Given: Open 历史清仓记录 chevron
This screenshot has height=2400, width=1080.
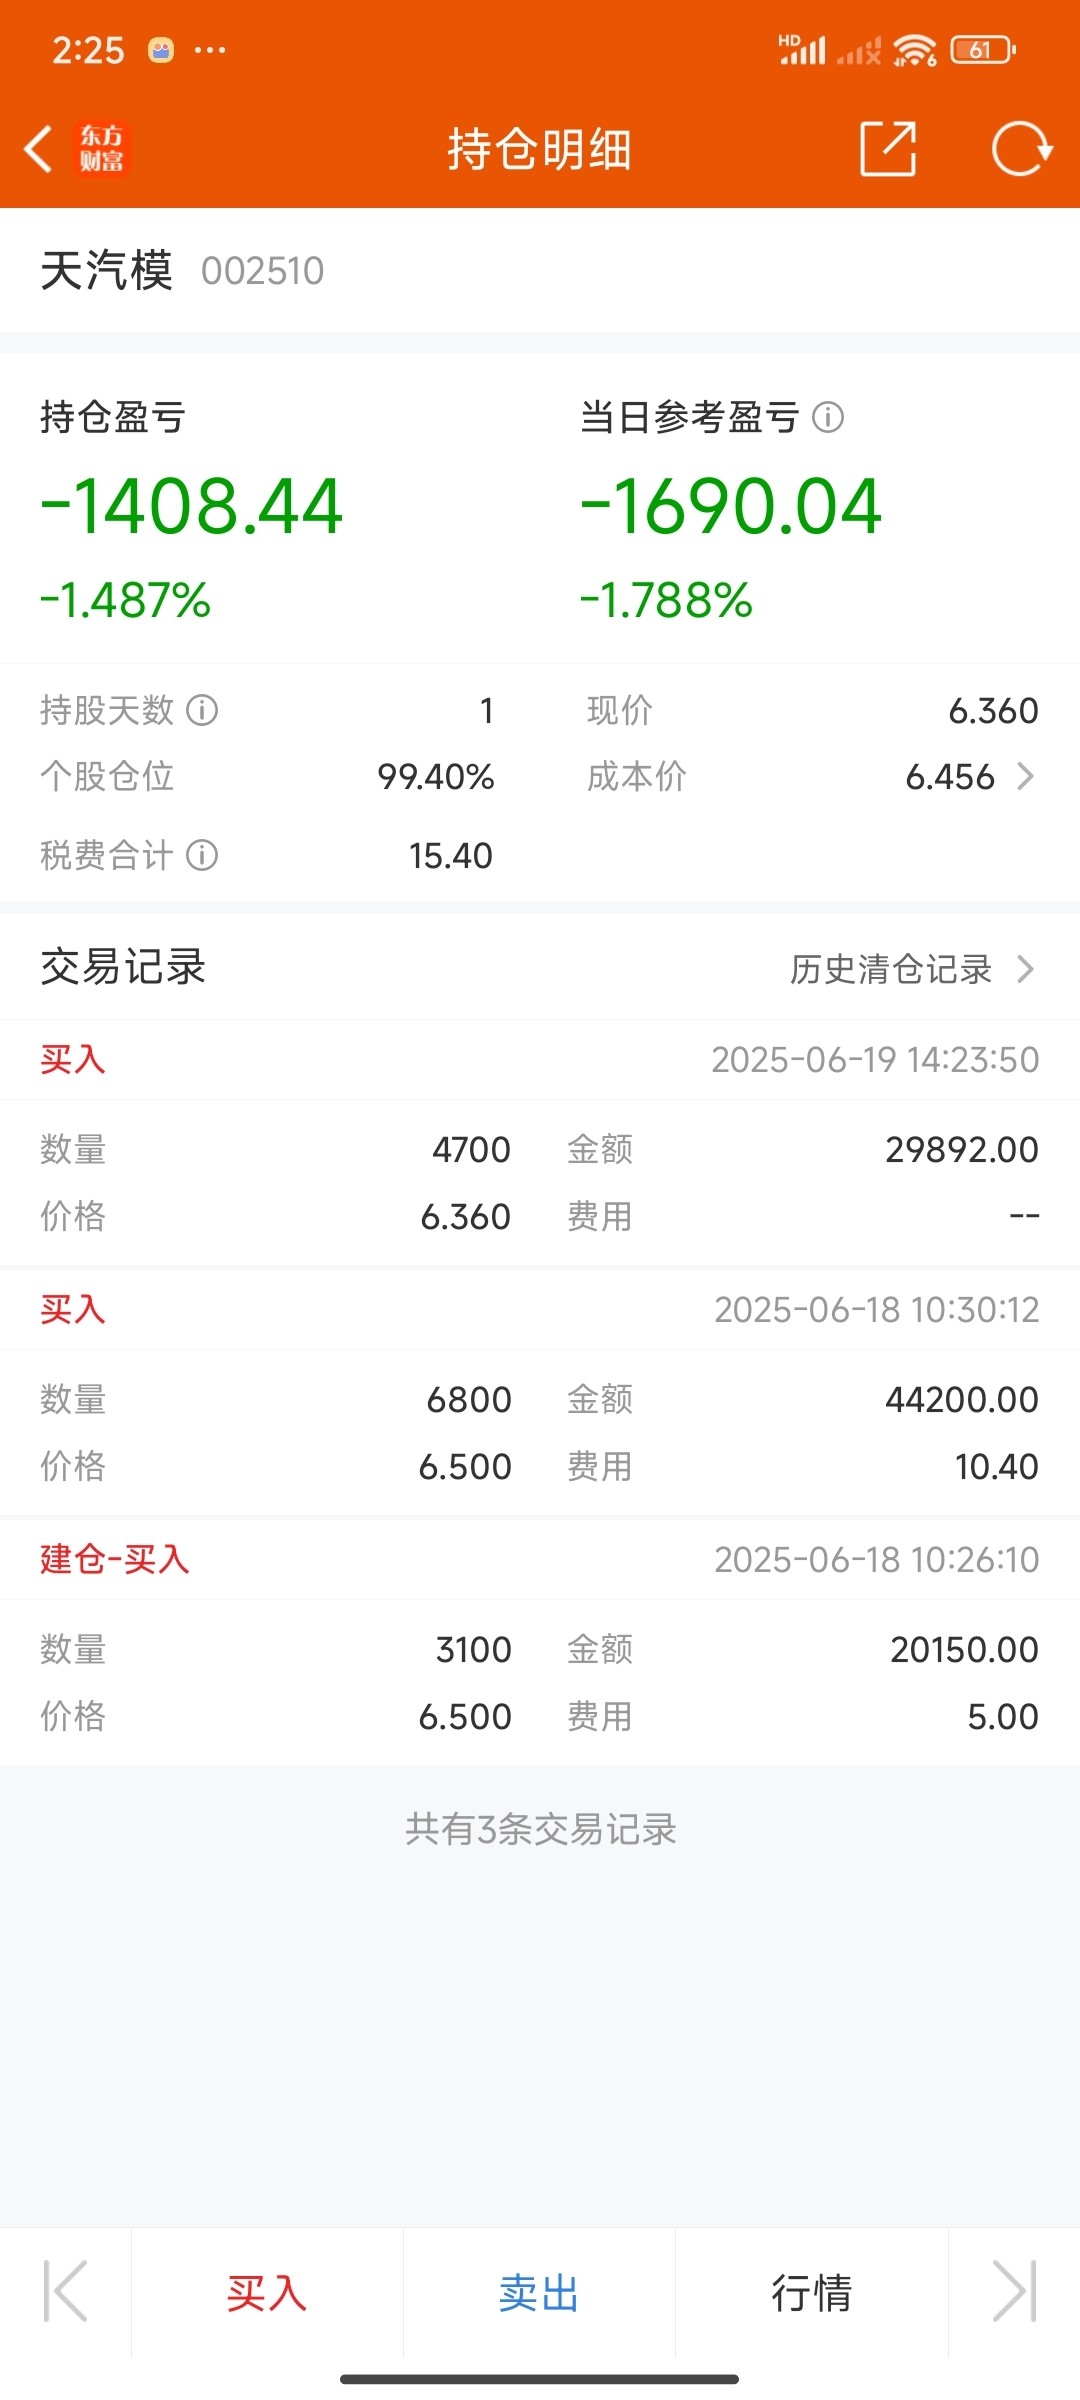Looking at the screenshot, I should tap(1025, 968).
